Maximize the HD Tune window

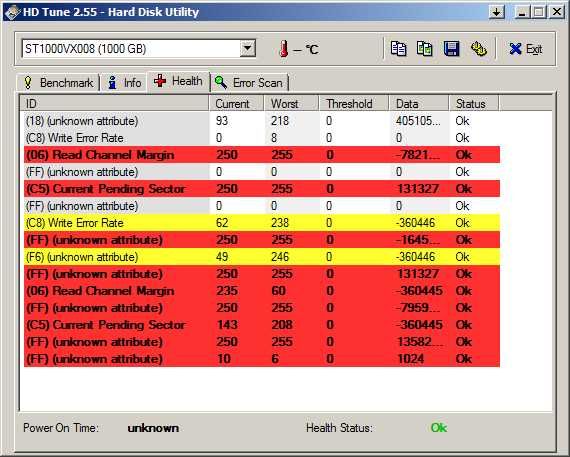point(539,12)
